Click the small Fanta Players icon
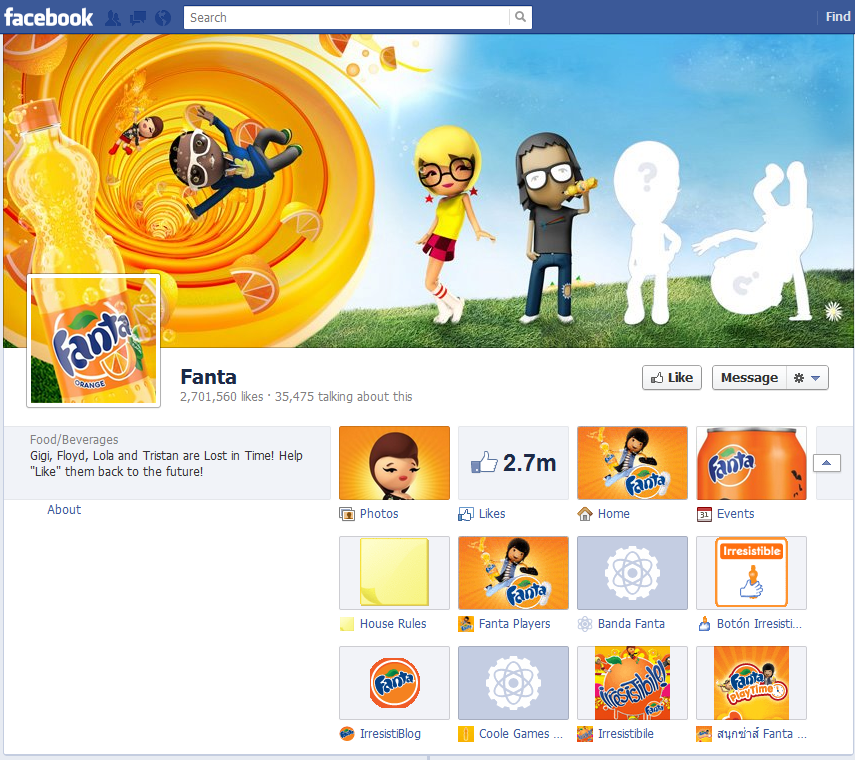855x760 pixels. [x=466, y=624]
